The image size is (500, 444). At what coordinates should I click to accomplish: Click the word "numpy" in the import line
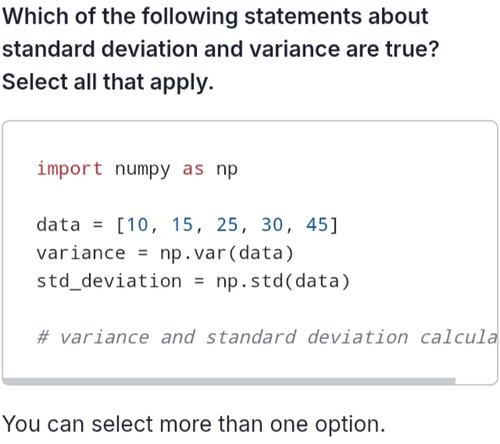click(x=142, y=170)
